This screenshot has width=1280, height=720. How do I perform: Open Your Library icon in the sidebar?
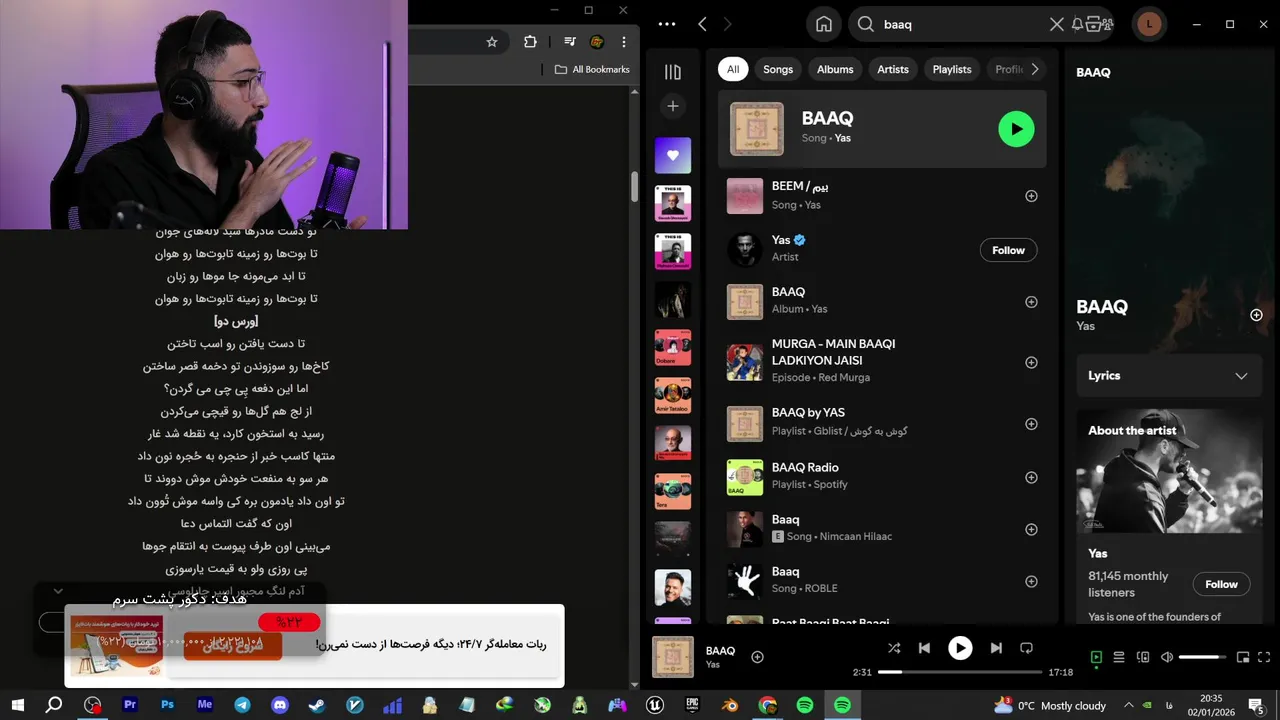coord(673,72)
